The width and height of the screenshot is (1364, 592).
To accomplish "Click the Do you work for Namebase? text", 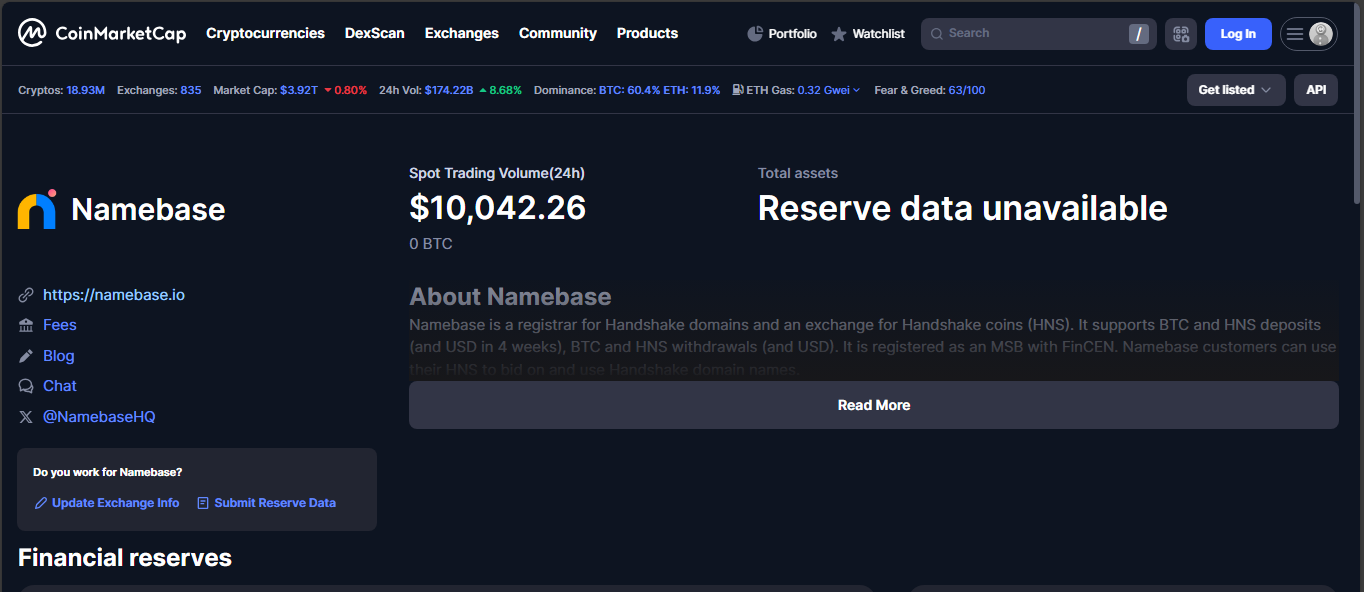I will pos(108,472).
